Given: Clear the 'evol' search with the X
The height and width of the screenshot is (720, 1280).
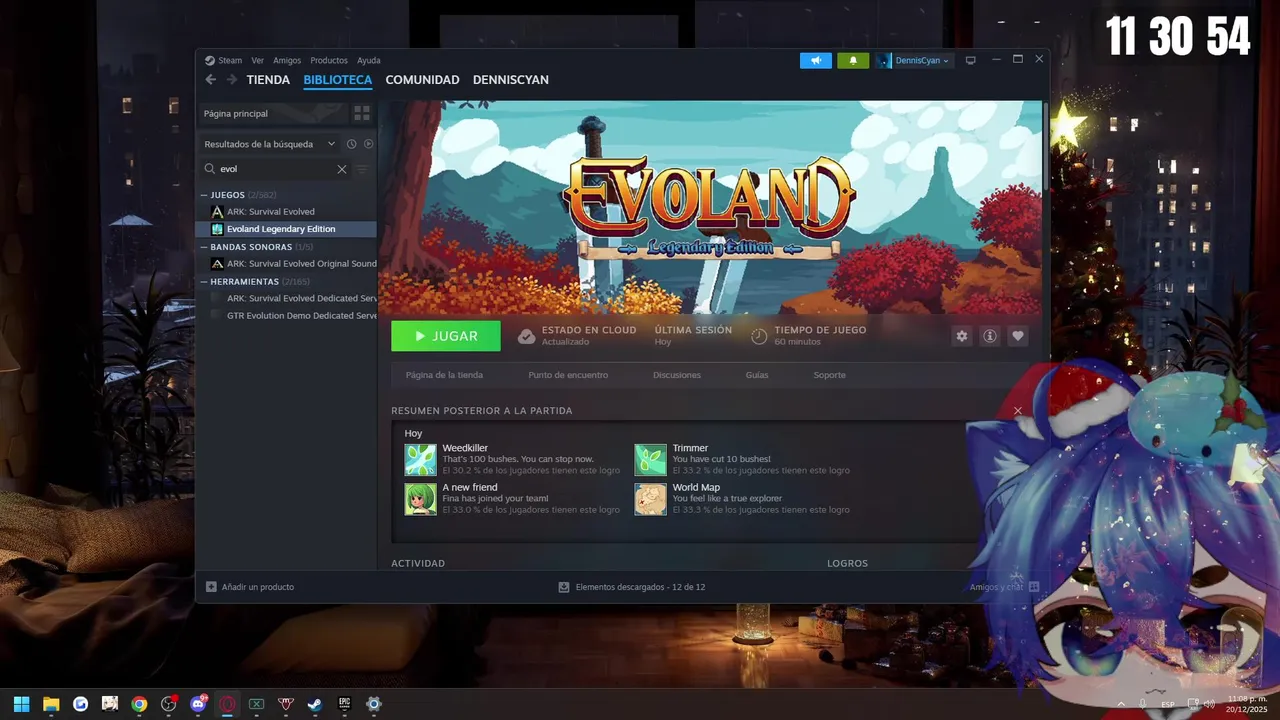Looking at the screenshot, I should (x=342, y=169).
